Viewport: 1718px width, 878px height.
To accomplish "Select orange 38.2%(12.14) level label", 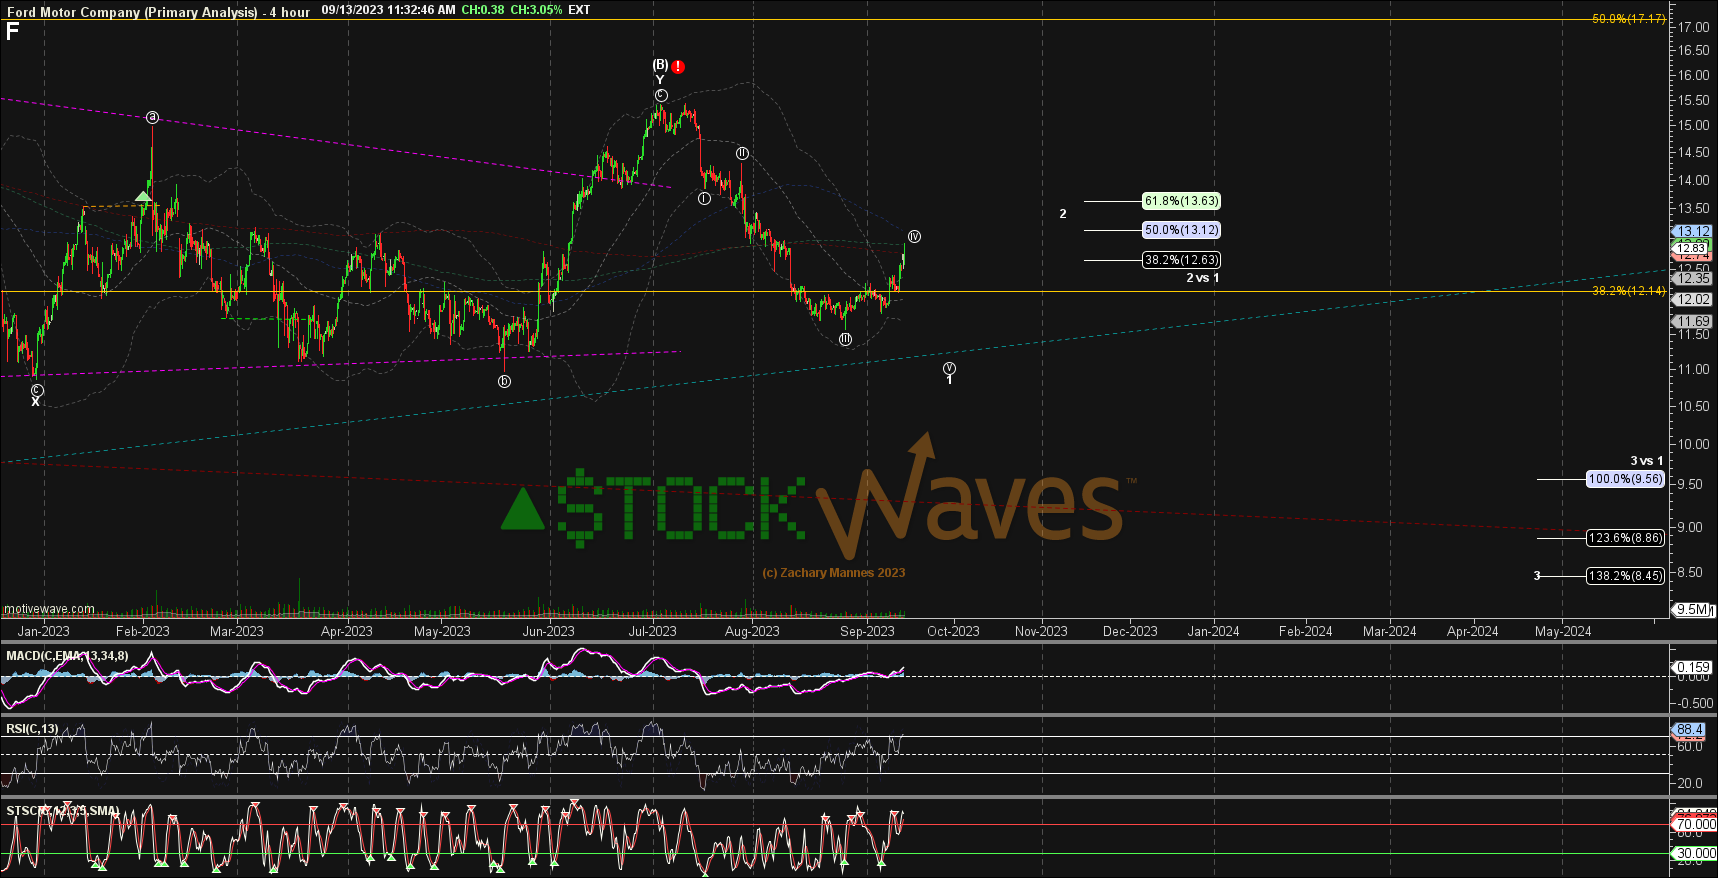I will [x=1629, y=291].
